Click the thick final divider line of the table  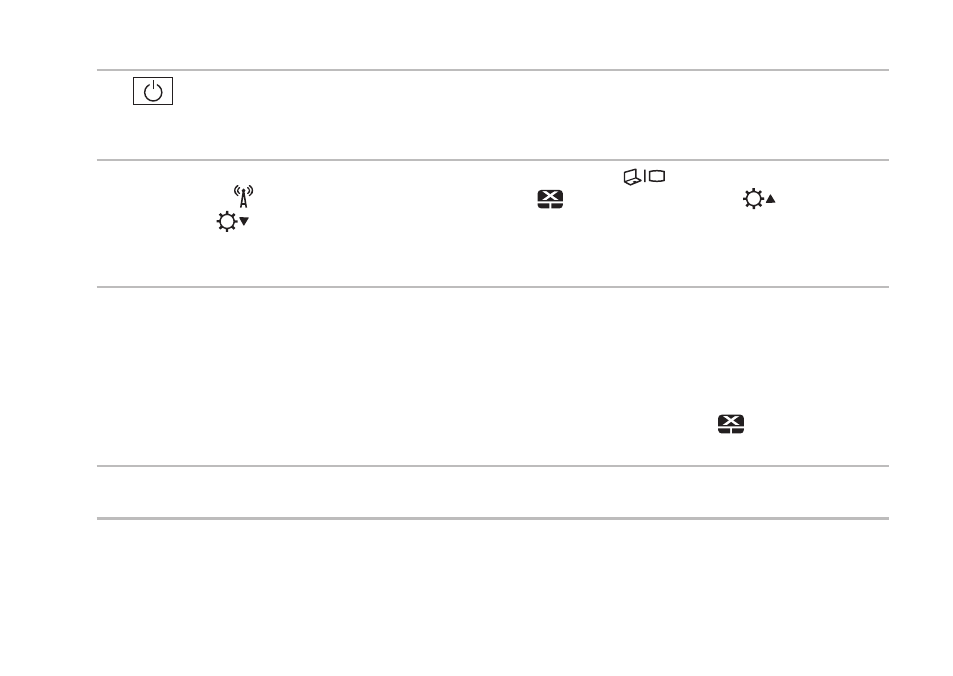493,519
